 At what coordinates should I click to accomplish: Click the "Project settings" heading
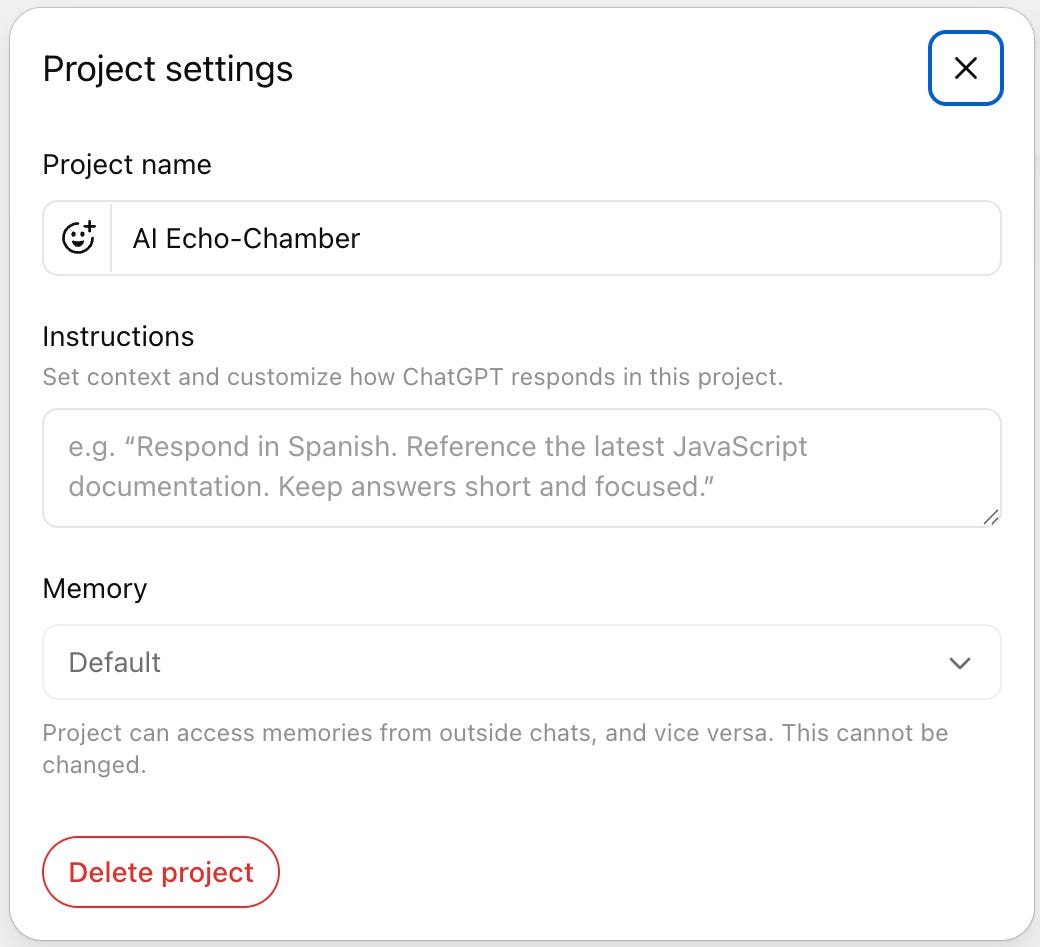(168, 69)
